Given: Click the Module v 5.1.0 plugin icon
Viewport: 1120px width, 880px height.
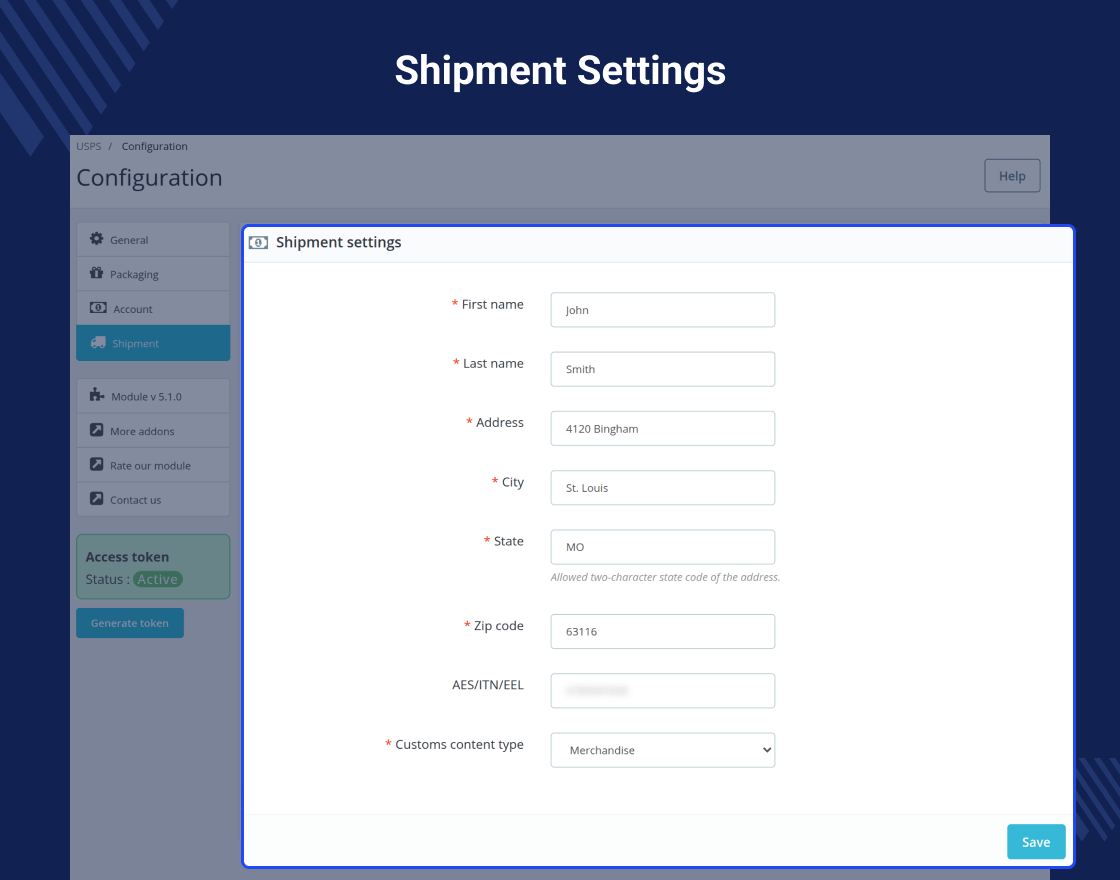Looking at the screenshot, I should pos(96,396).
